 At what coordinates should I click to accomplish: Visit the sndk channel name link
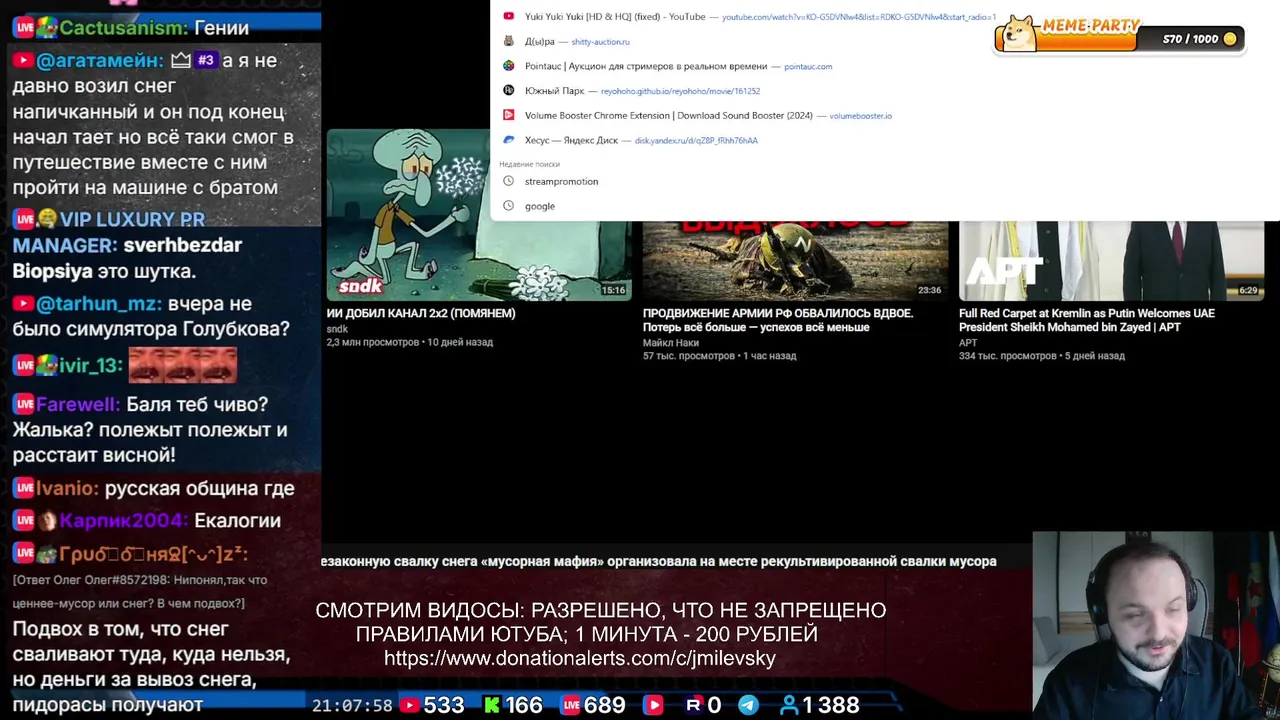tap(337, 329)
